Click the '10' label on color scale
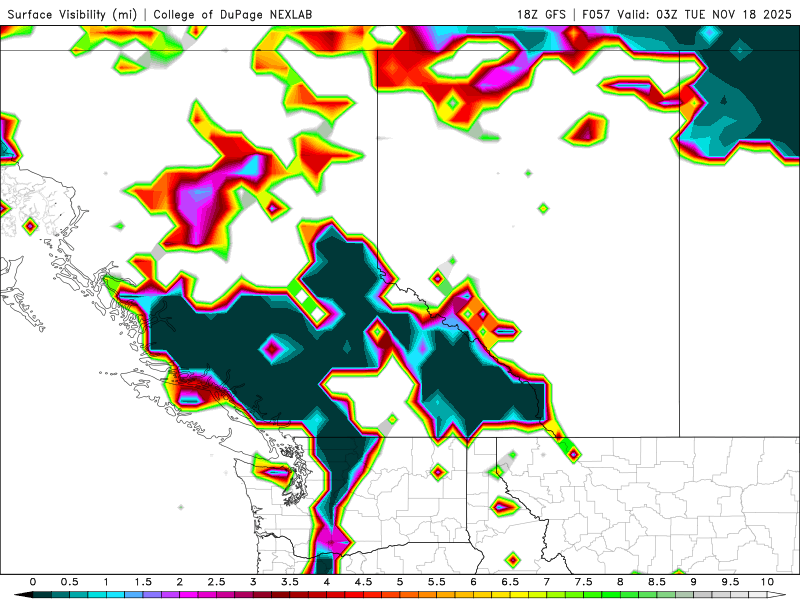This screenshot has height=600, width=800. point(767,582)
